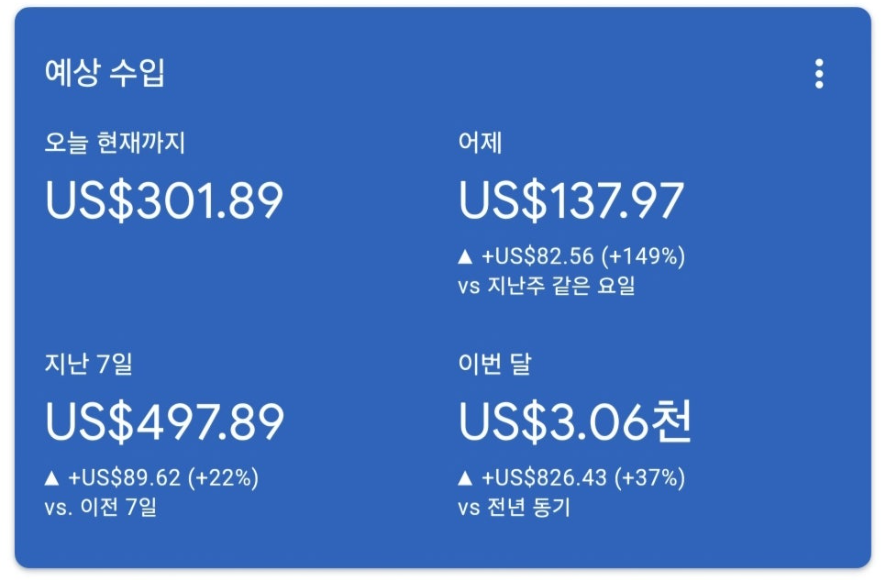Select the +US$89.62 (+22%) change text
The width and height of the screenshot is (881, 580).
(x=164, y=478)
